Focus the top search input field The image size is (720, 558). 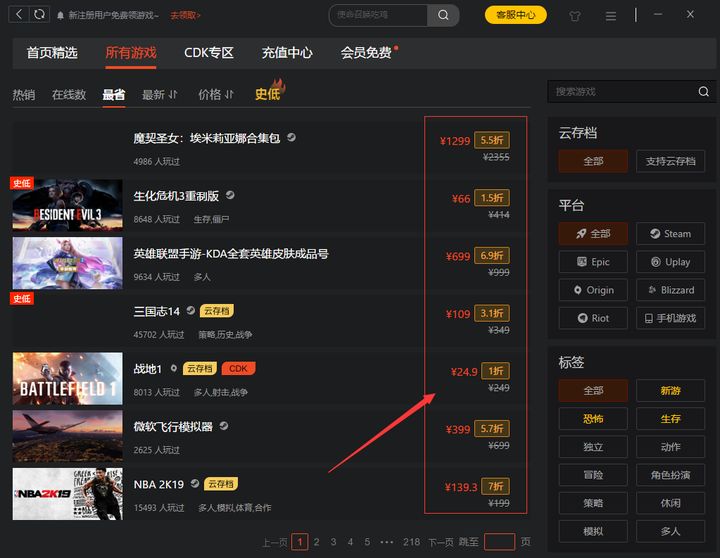379,15
